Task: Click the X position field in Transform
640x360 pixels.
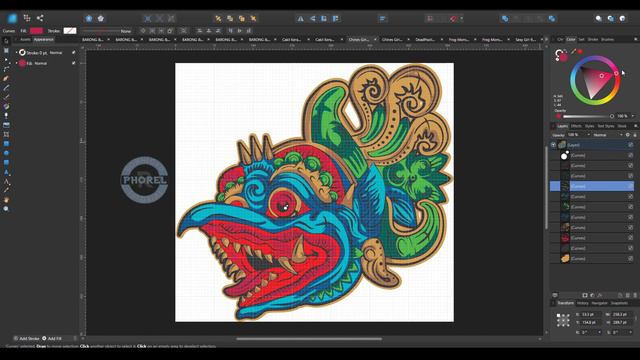Action: click(591, 314)
